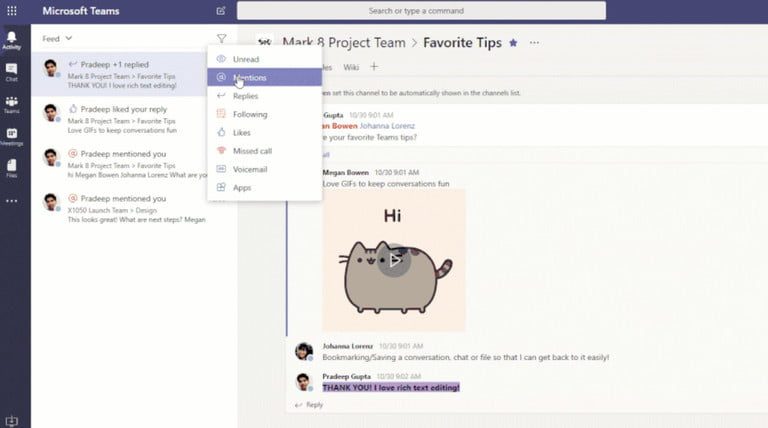The height and width of the screenshot is (428, 768).
Task: Favorite the channel with star icon
Action: point(513,43)
